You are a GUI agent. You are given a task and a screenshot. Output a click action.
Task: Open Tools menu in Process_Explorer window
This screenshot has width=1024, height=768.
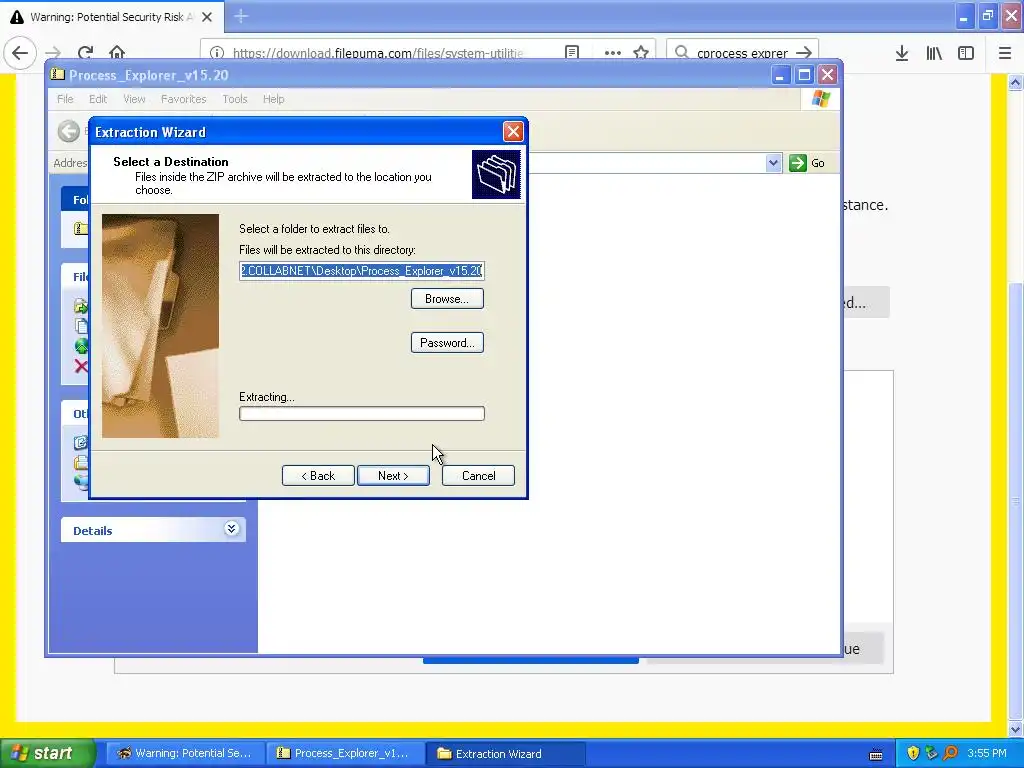234,99
